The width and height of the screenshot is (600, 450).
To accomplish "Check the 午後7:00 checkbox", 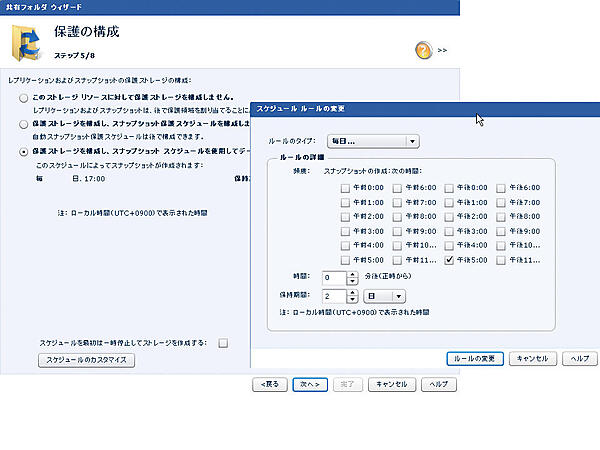I will (501, 203).
